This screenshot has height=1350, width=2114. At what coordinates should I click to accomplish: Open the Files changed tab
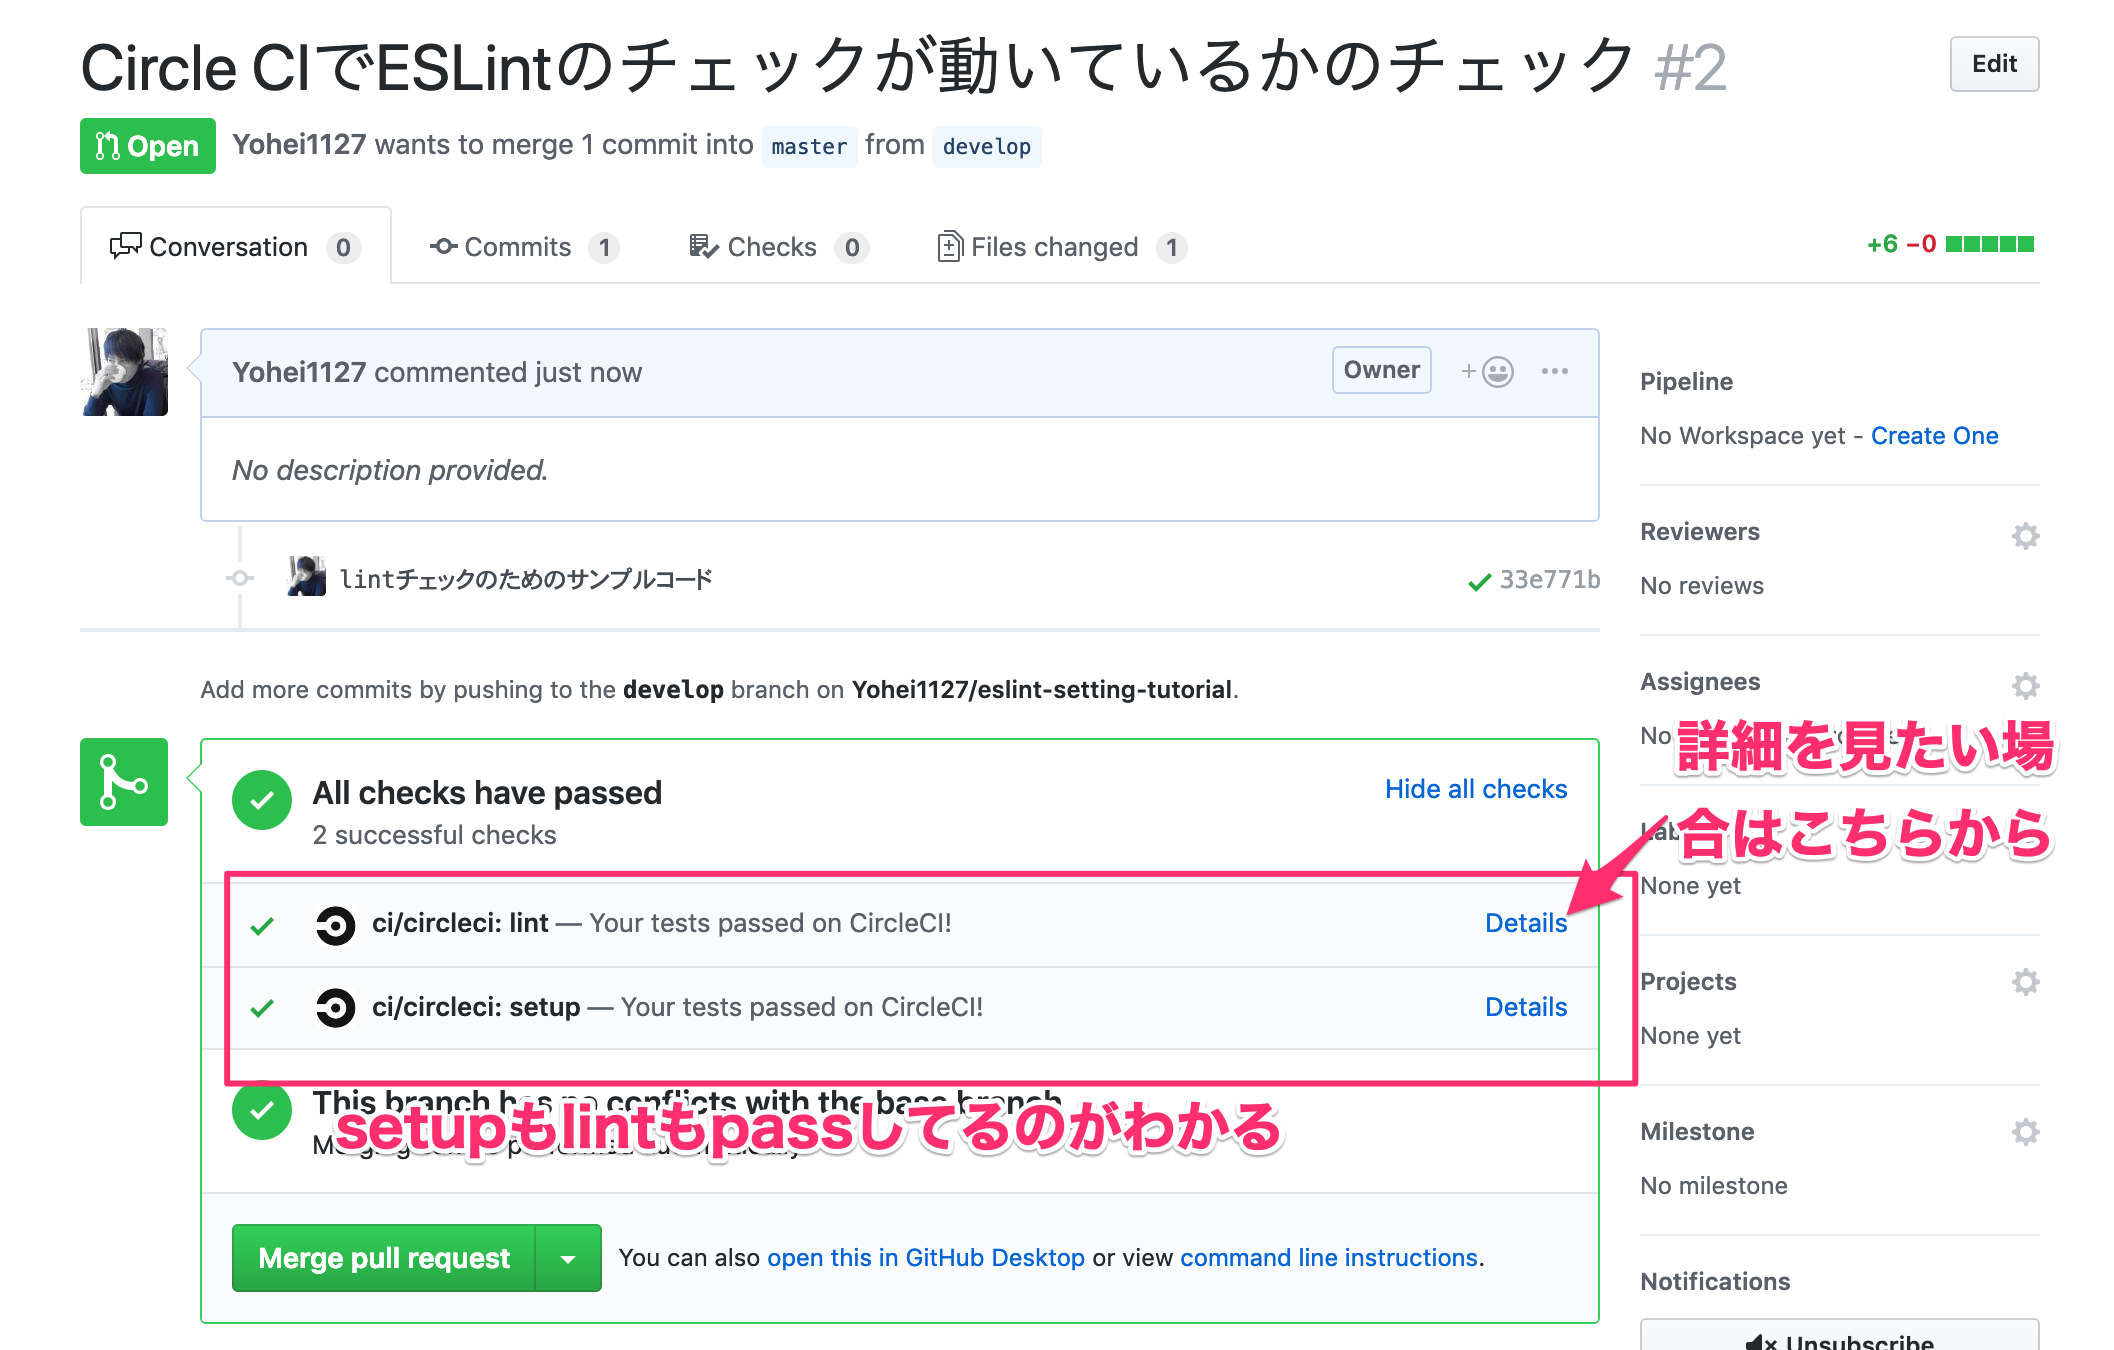tap(1053, 247)
